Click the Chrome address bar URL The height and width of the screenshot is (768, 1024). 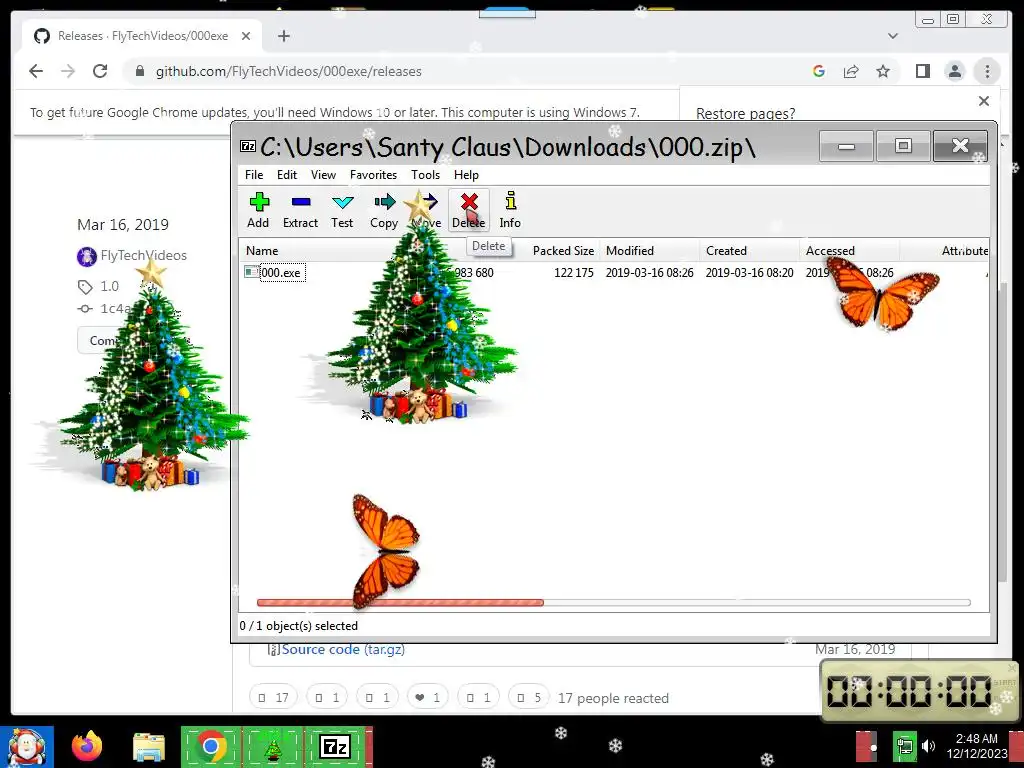(x=289, y=71)
